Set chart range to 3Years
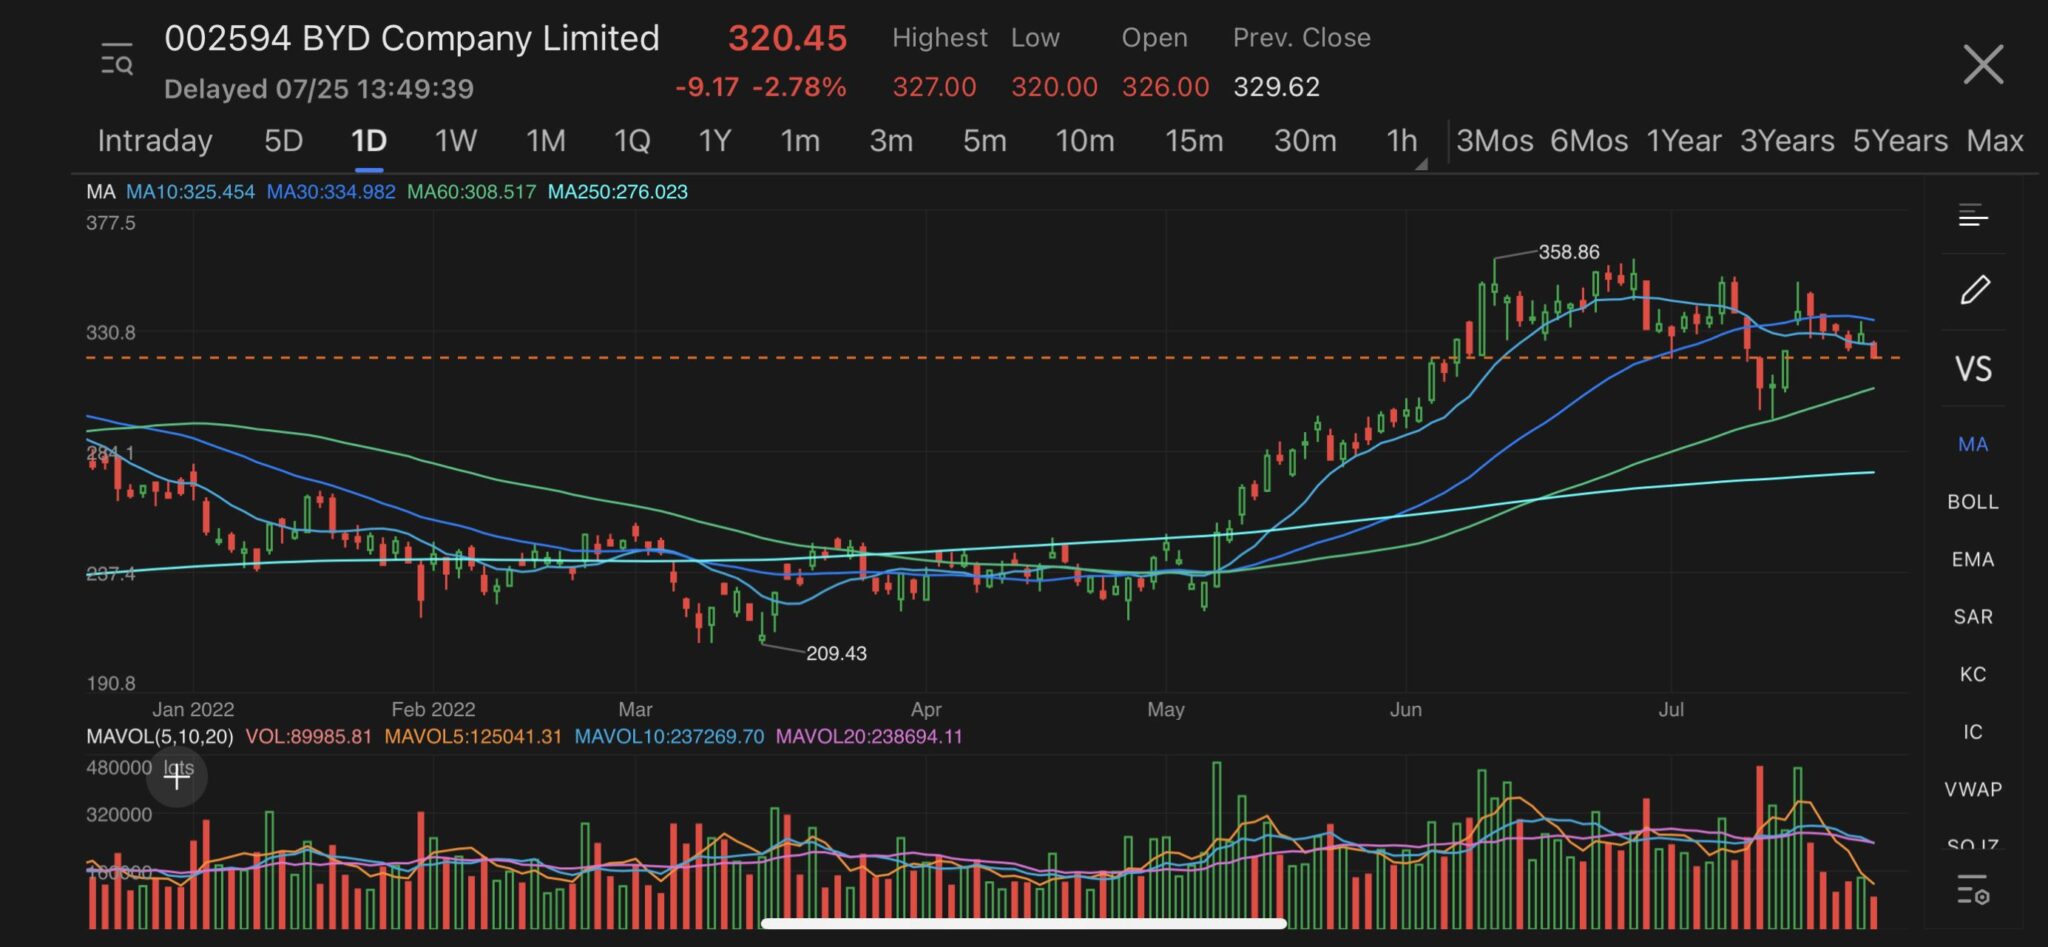This screenshot has width=2048, height=947. 1787,141
